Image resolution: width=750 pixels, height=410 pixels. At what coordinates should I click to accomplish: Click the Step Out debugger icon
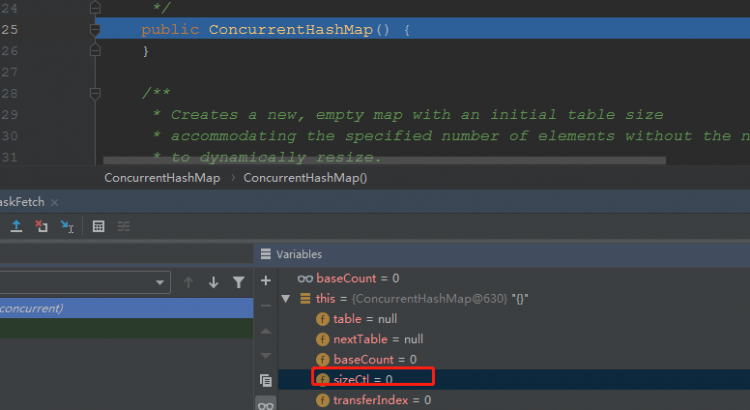[x=14, y=227]
